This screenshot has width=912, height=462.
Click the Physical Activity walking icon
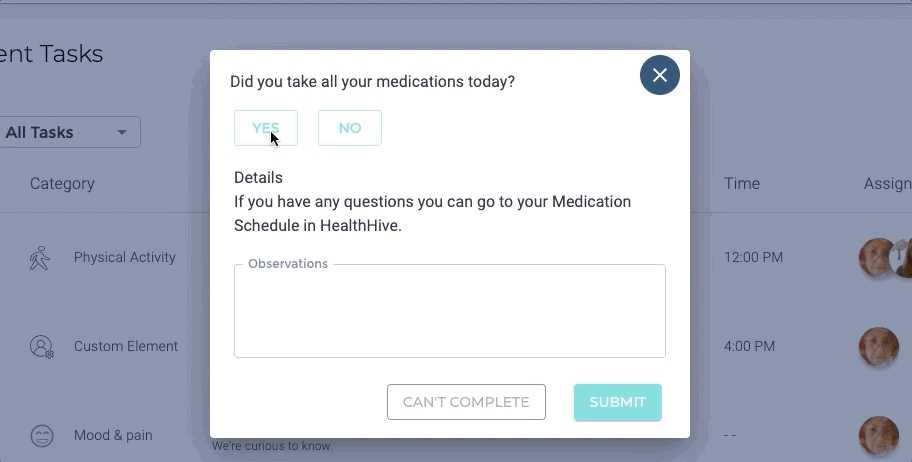(x=40, y=258)
